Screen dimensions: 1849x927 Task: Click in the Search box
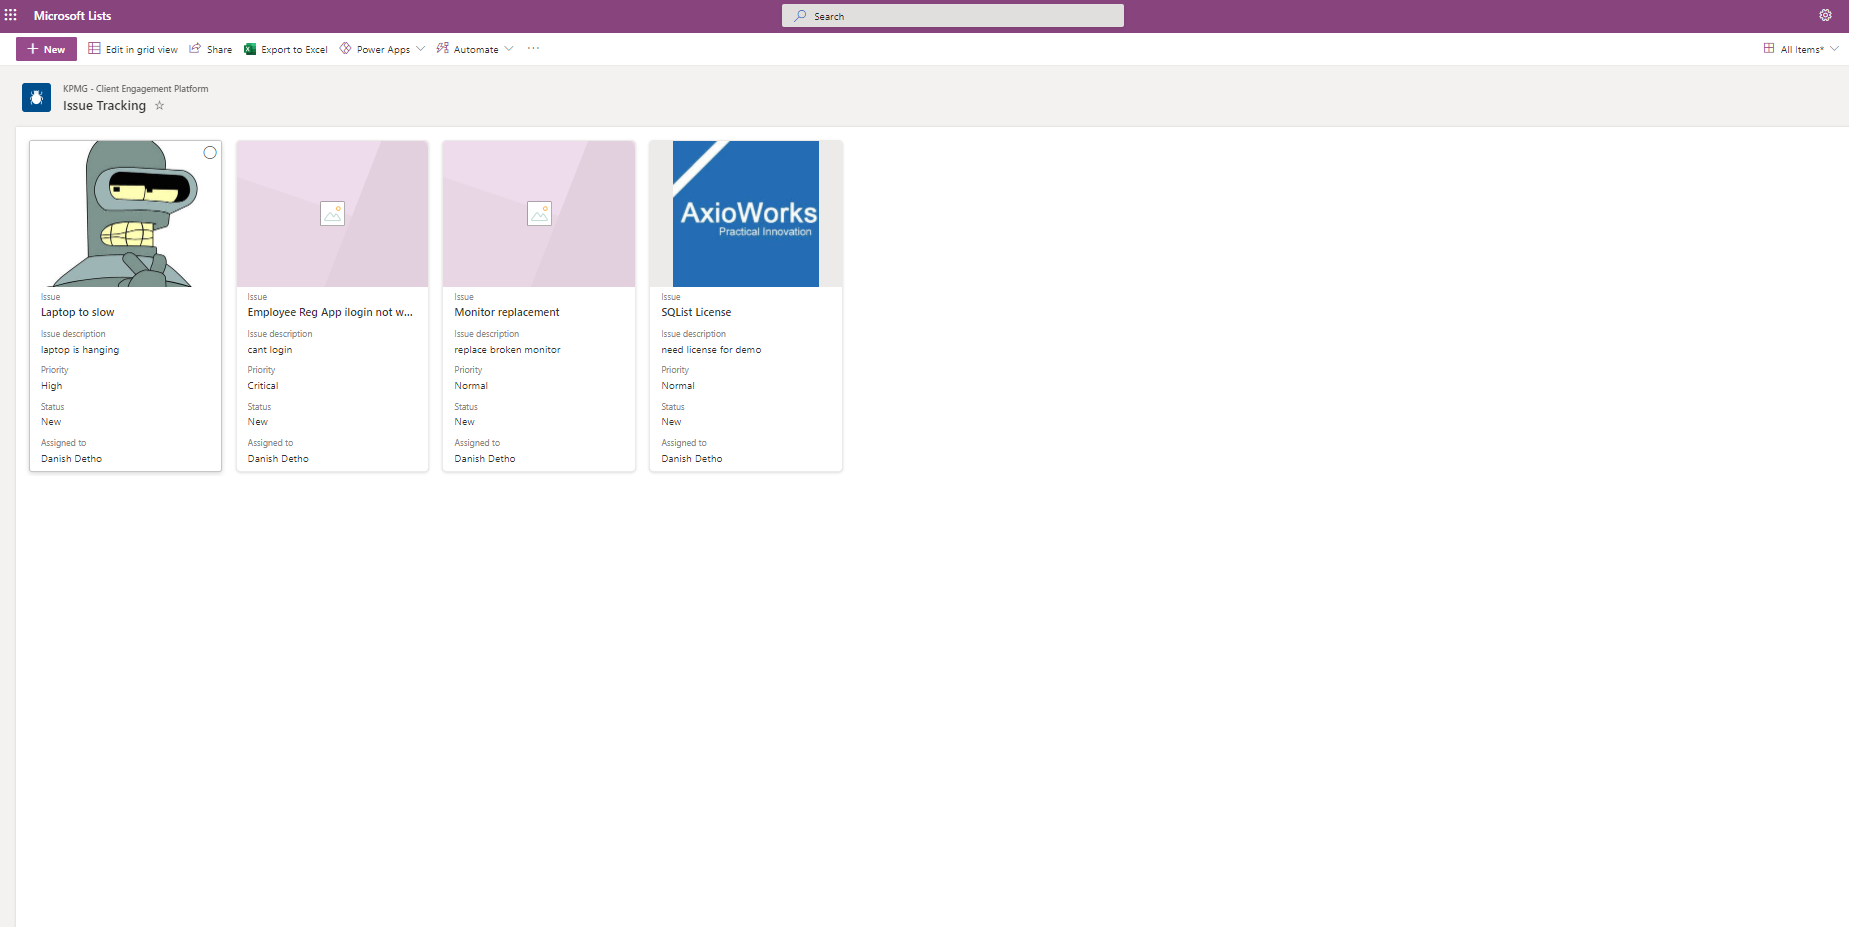pyautogui.click(x=952, y=16)
